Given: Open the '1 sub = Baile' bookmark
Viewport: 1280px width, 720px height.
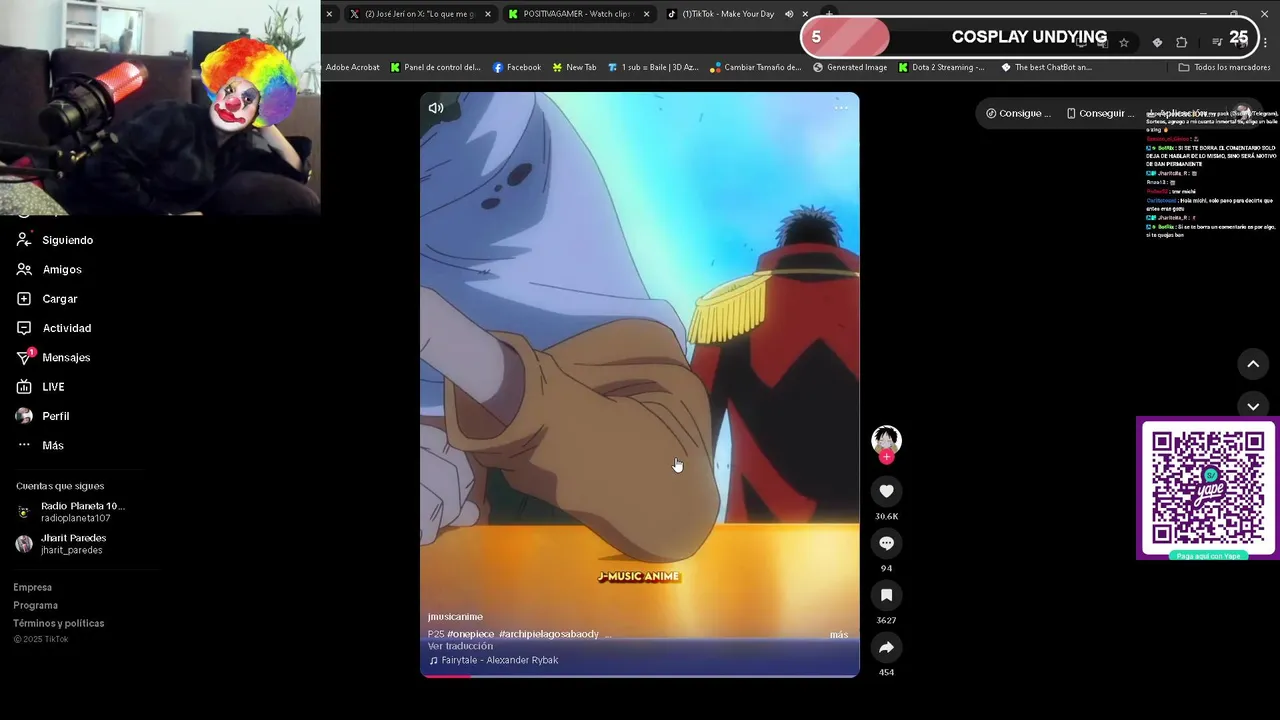Looking at the screenshot, I should tap(653, 67).
